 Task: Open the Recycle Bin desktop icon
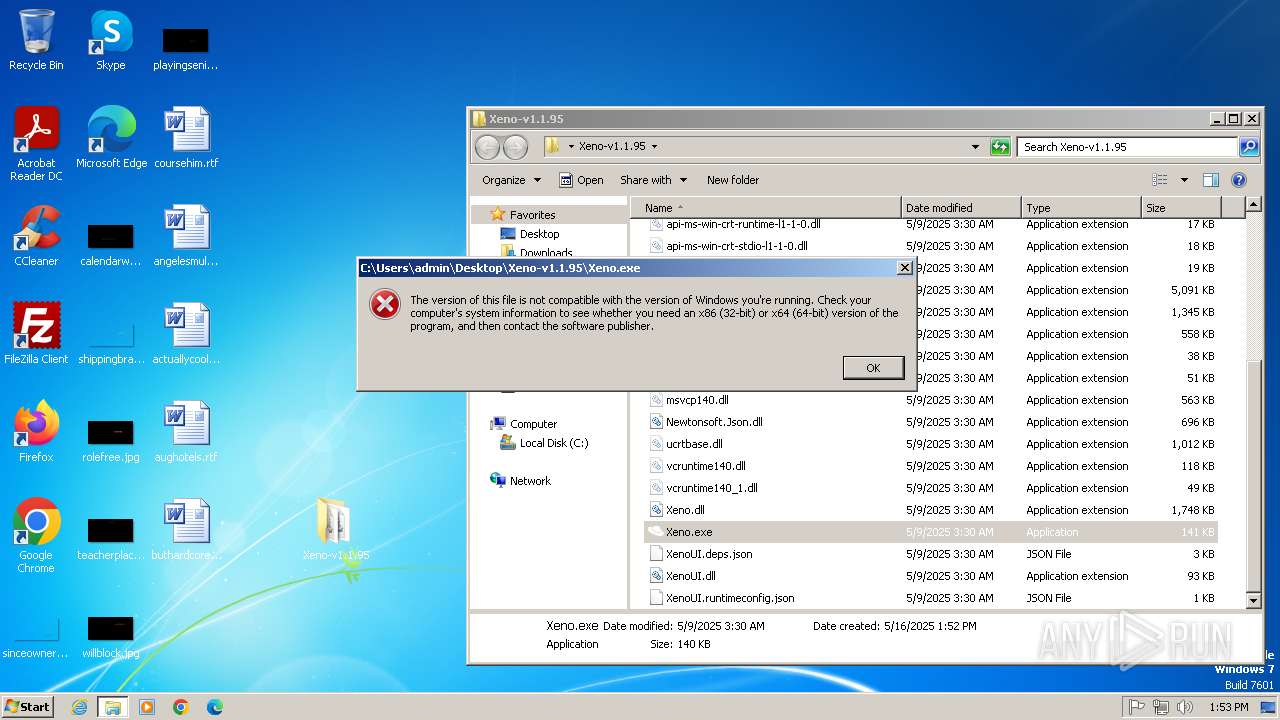pyautogui.click(x=36, y=40)
